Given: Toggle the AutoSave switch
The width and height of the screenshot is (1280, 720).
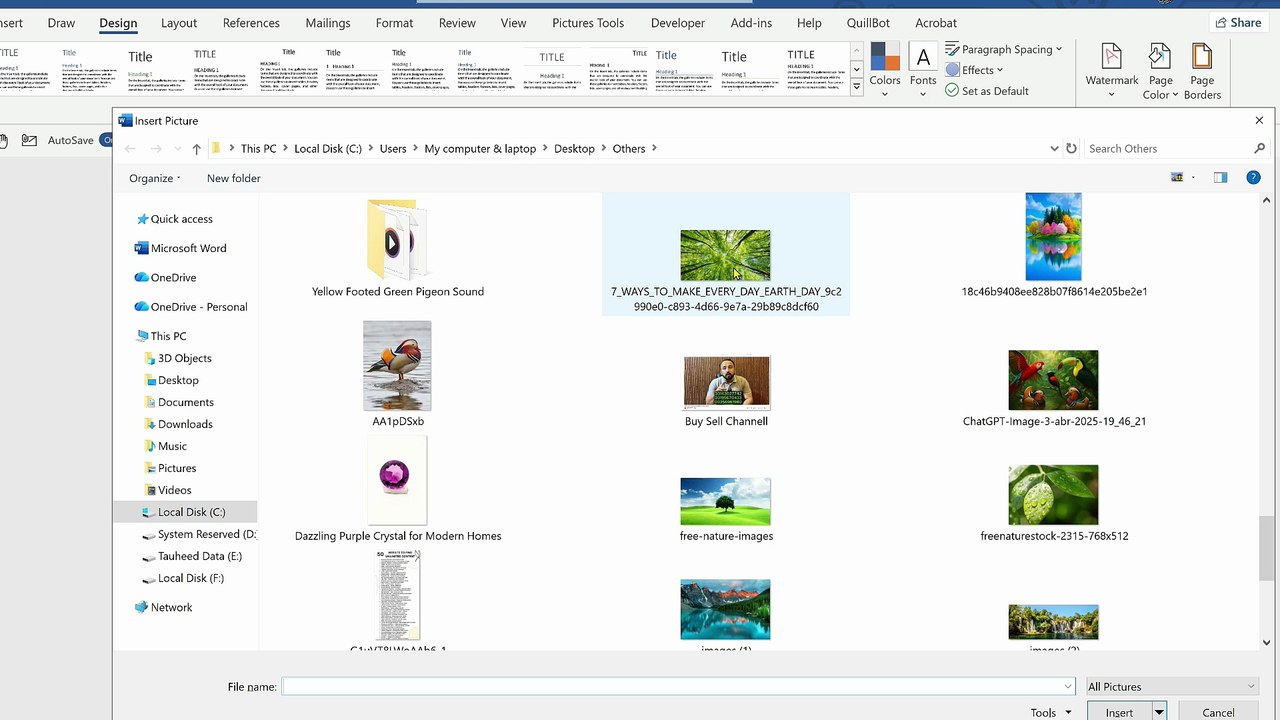Looking at the screenshot, I should 107,140.
